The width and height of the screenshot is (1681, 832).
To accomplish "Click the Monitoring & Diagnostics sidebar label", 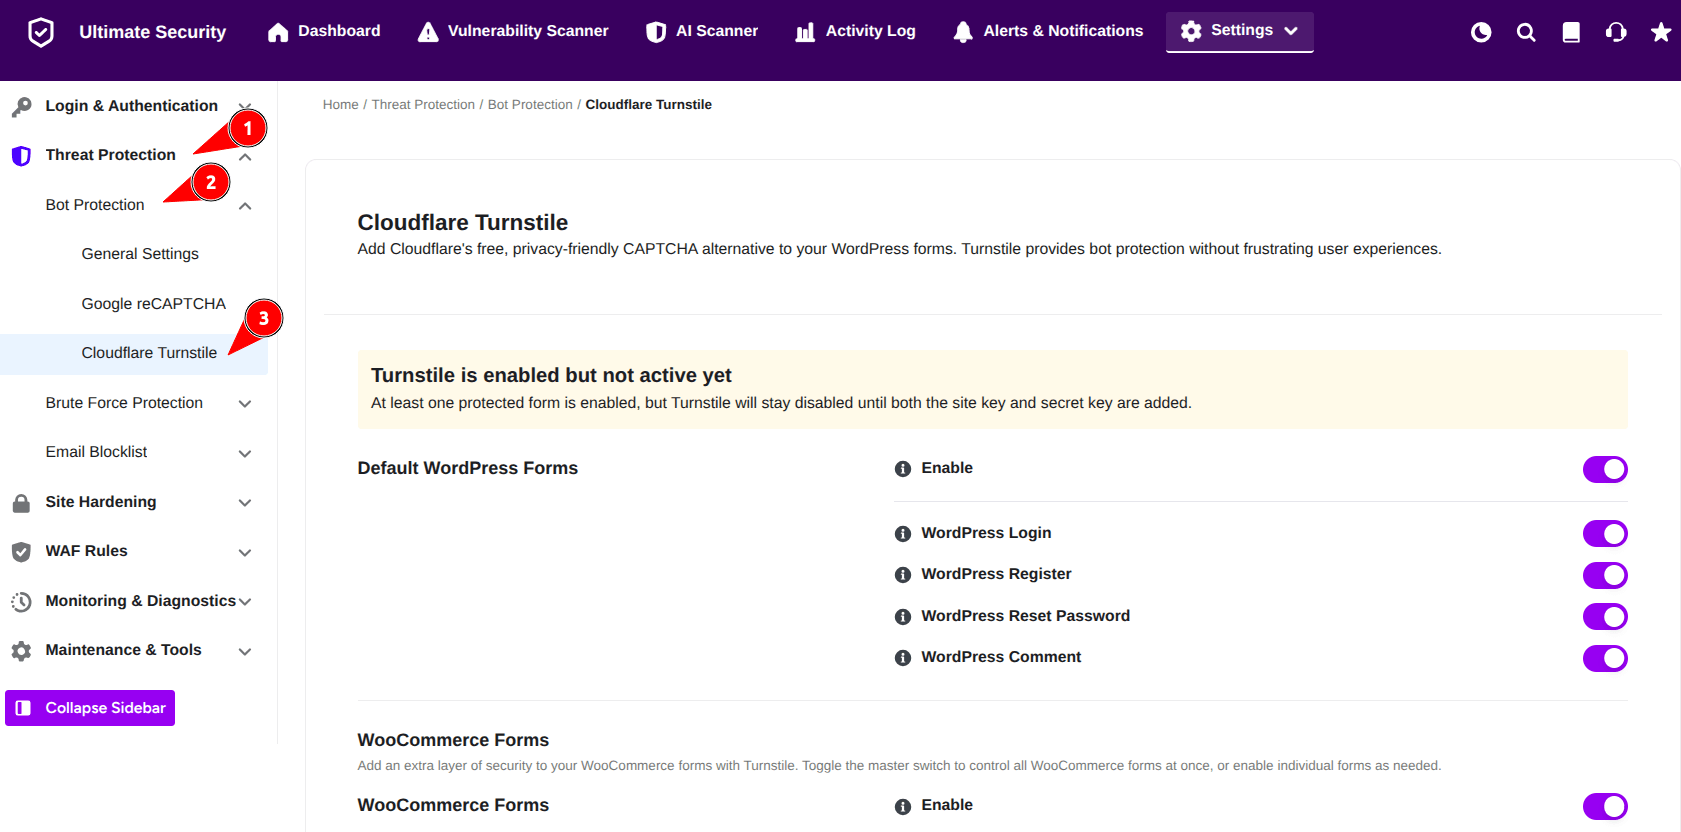I will click(141, 601).
